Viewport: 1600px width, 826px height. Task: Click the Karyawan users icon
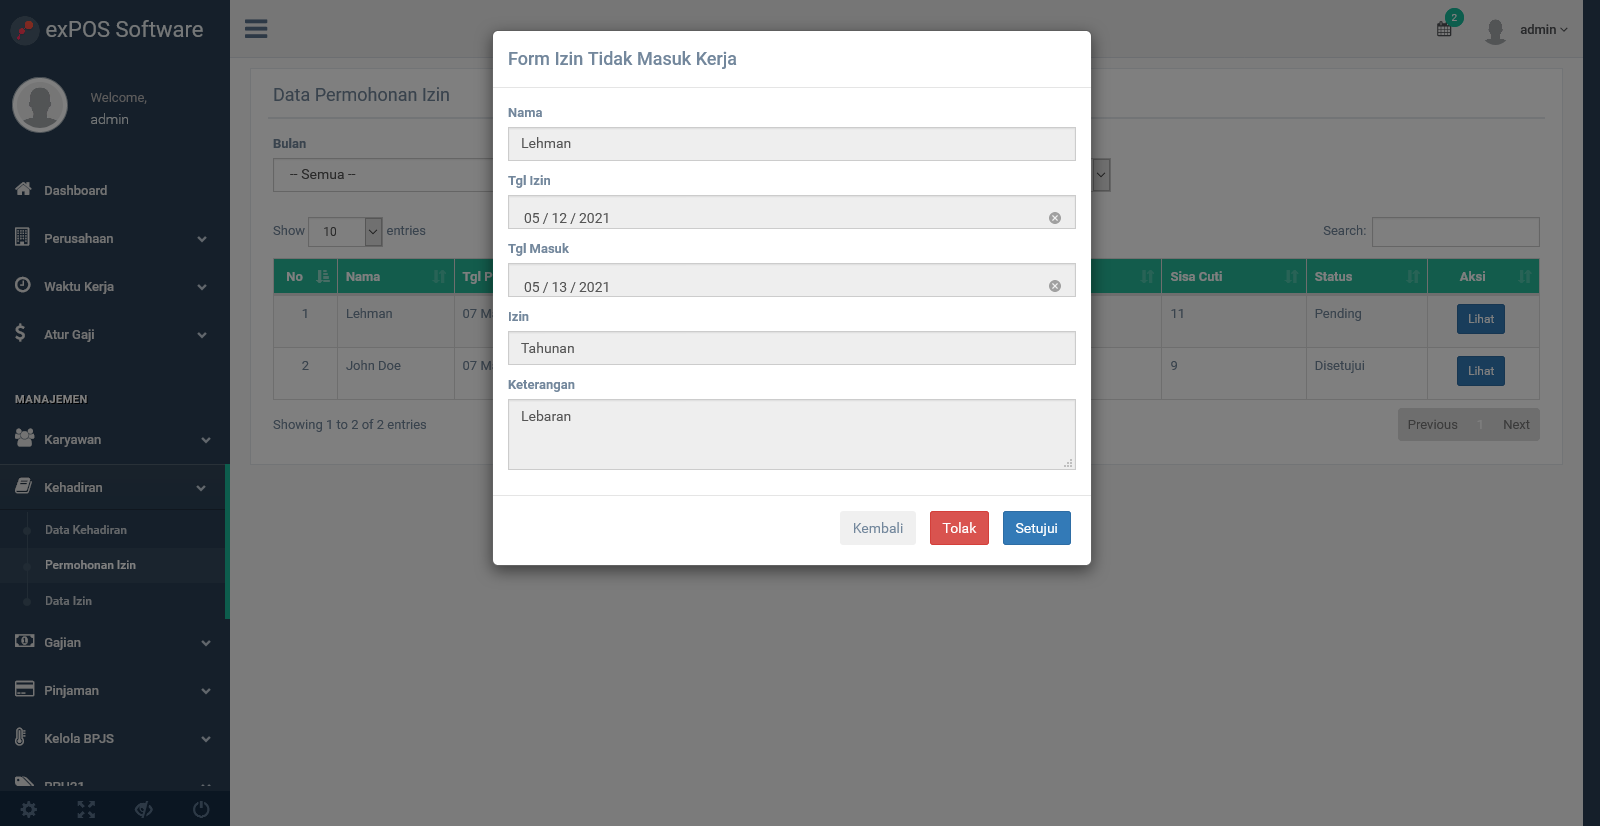pyautogui.click(x=25, y=438)
